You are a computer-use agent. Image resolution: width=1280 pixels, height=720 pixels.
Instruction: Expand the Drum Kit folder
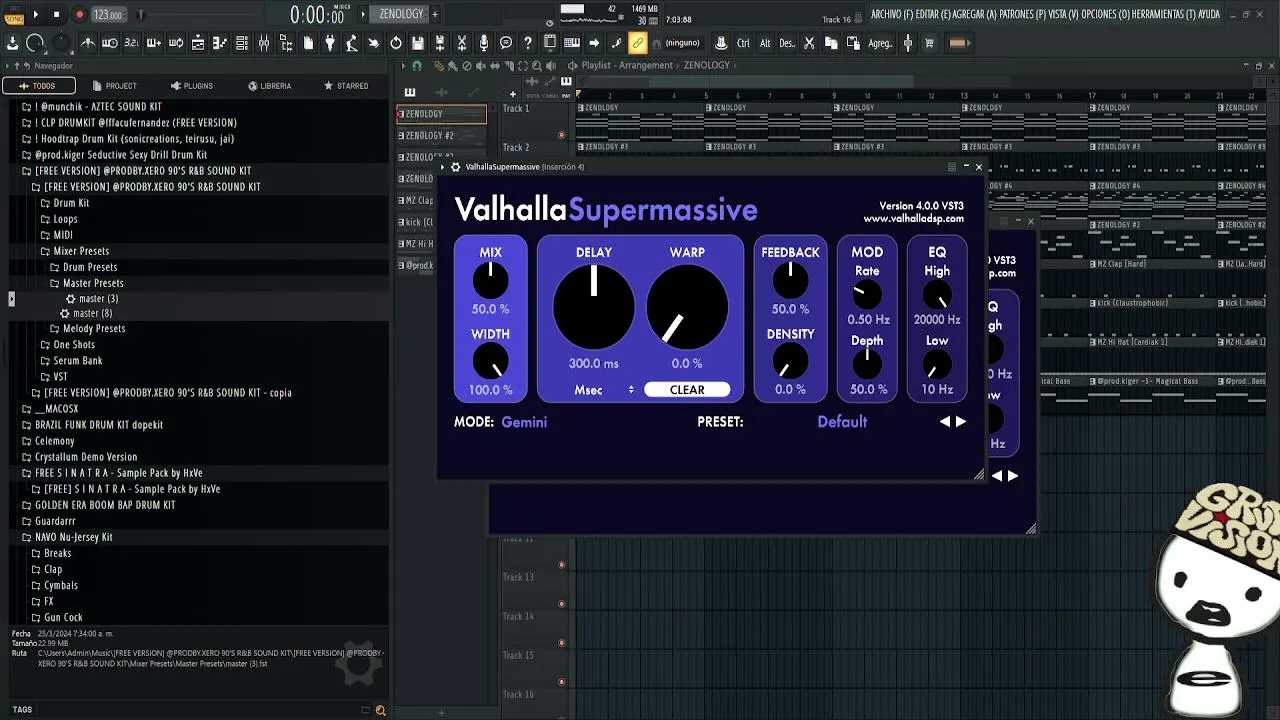71,203
